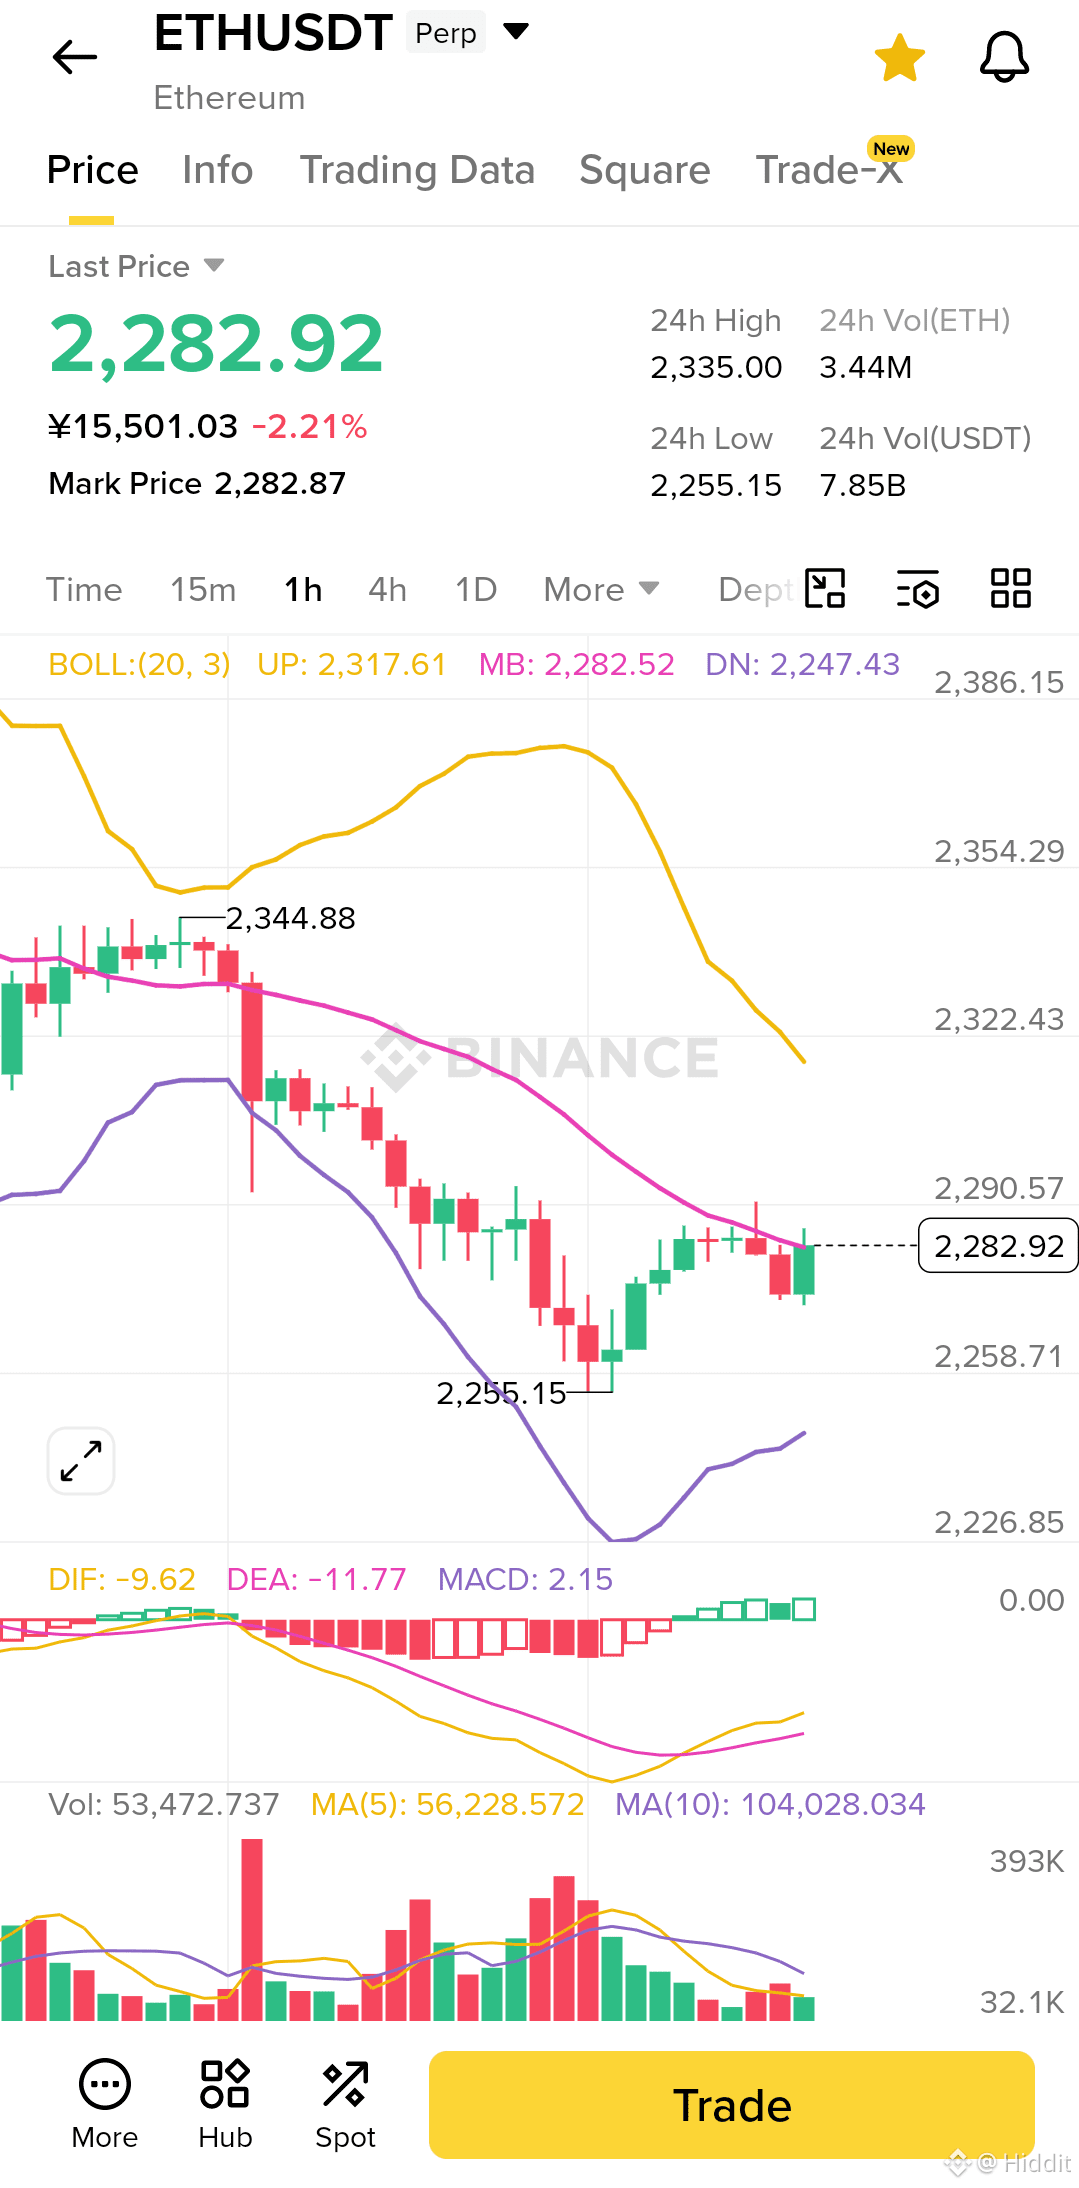Select the 15m chart interval
Viewport: 1079px width, 2188px height.
pos(203,590)
